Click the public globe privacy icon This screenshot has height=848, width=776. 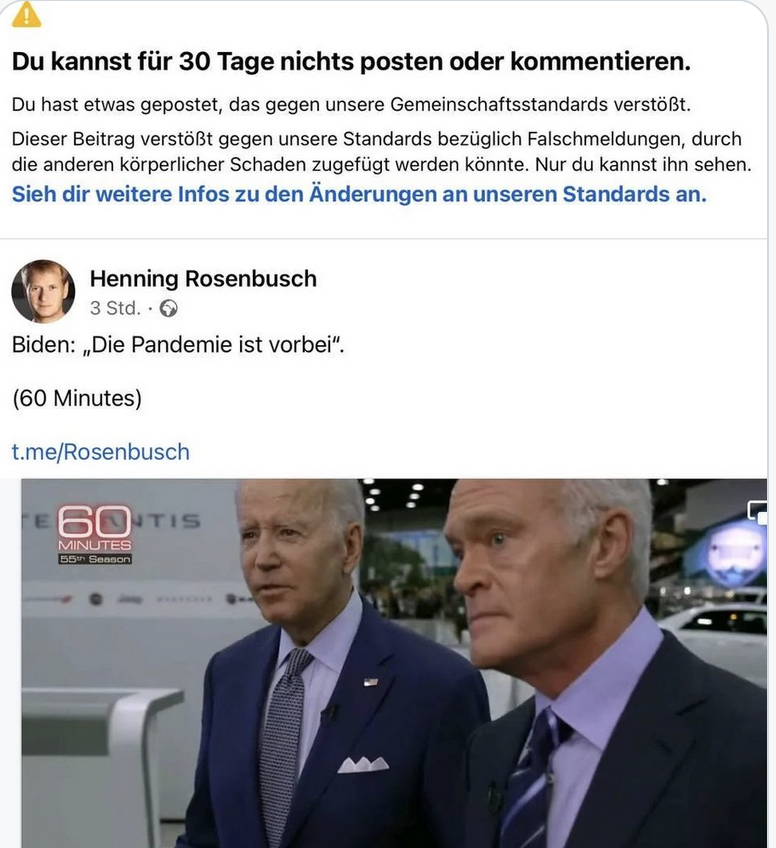point(169,308)
